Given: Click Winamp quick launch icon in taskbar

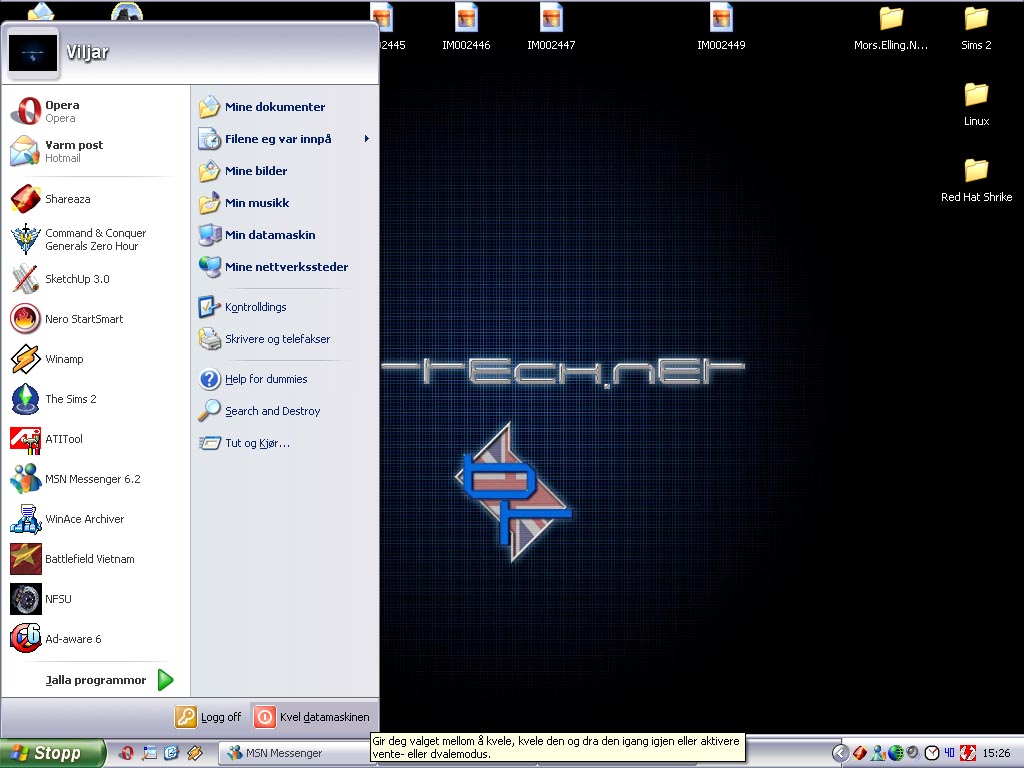Looking at the screenshot, I should point(195,753).
